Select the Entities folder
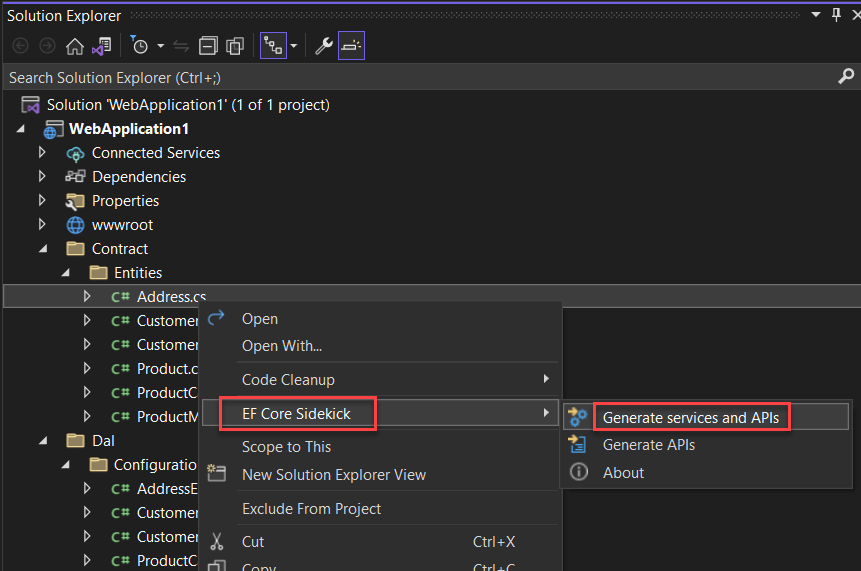The image size is (861, 571). click(138, 273)
